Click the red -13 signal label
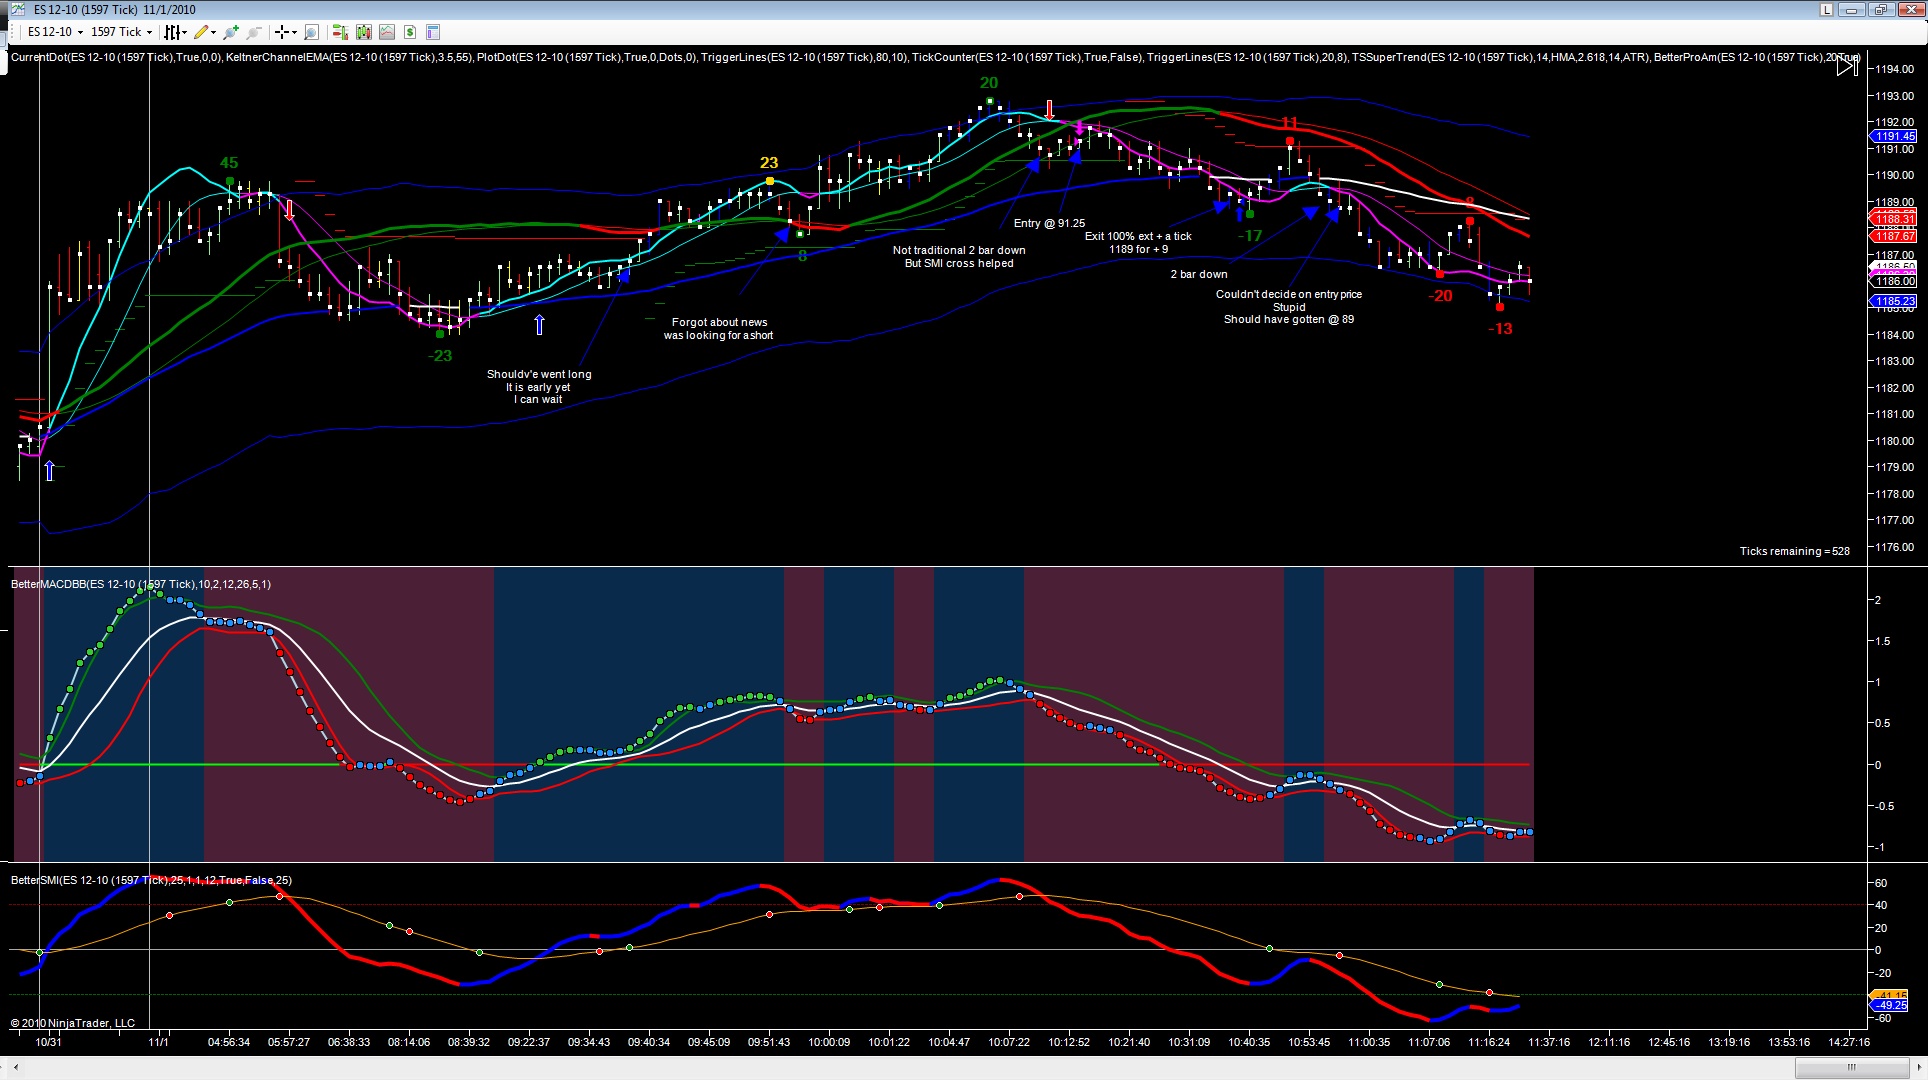1928x1080 pixels. coord(1500,329)
